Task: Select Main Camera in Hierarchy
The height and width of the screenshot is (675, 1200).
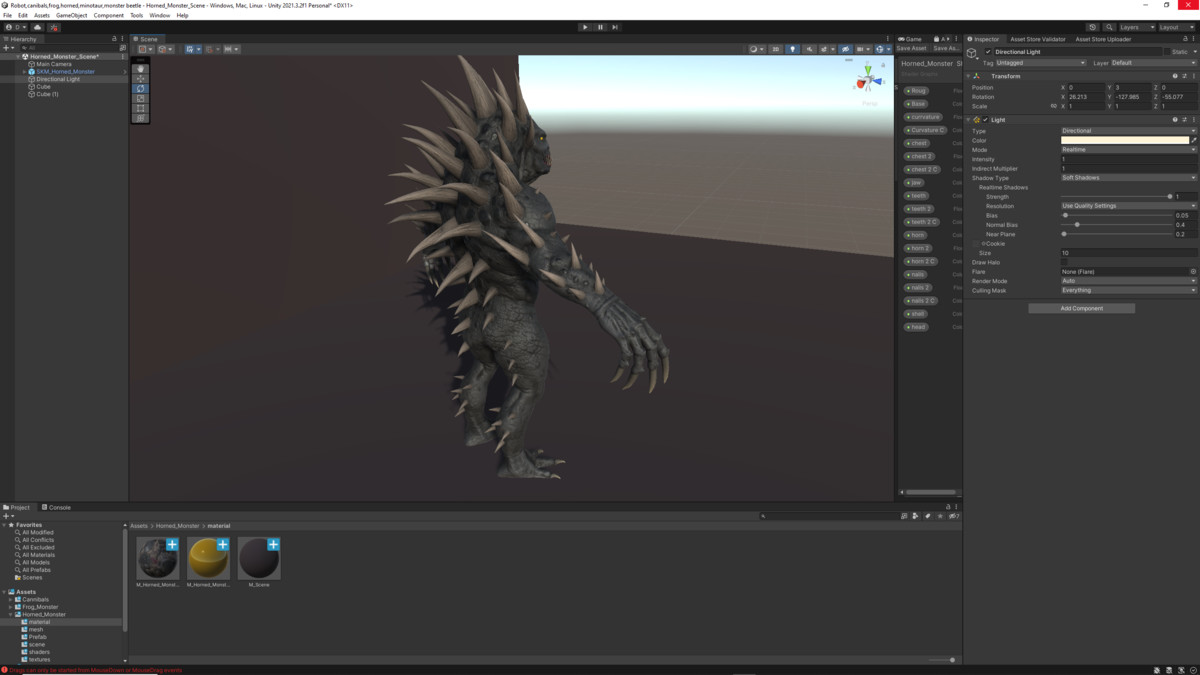Action: pyautogui.click(x=54, y=64)
